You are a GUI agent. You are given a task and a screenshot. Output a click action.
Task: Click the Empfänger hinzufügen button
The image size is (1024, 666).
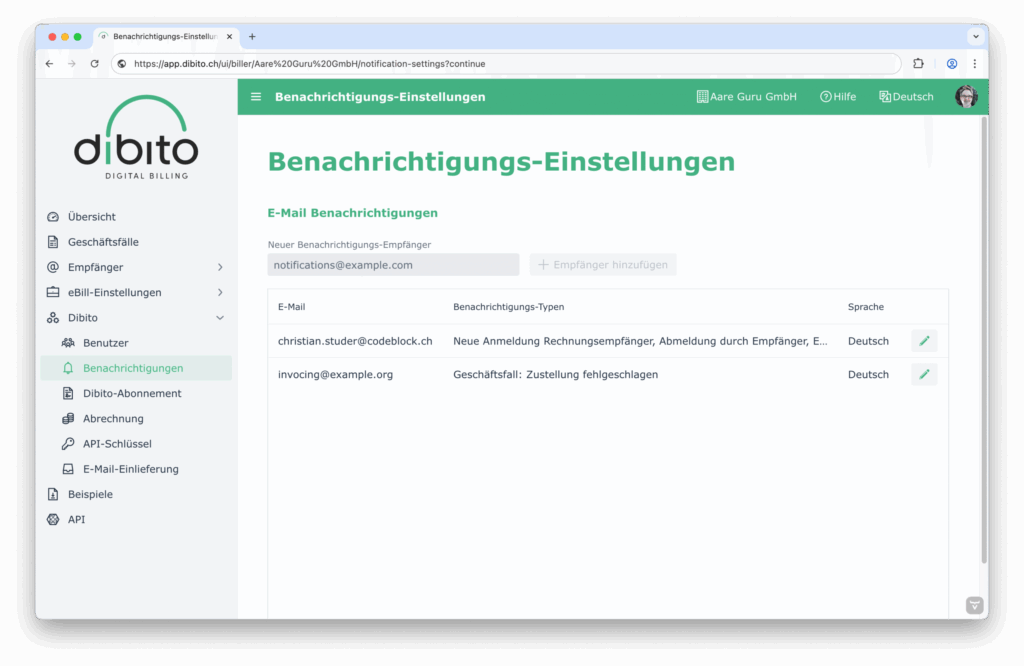[603, 265]
